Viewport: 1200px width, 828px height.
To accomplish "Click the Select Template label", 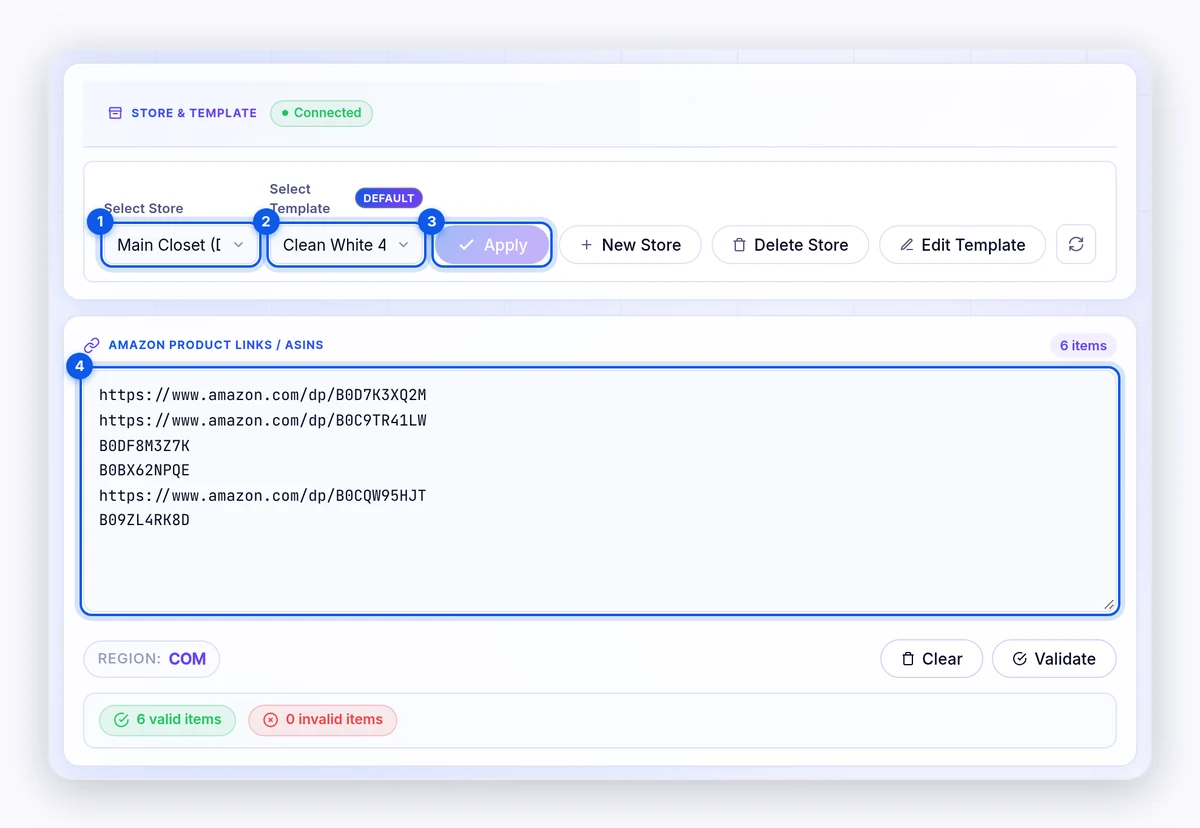I will pyautogui.click(x=300, y=199).
